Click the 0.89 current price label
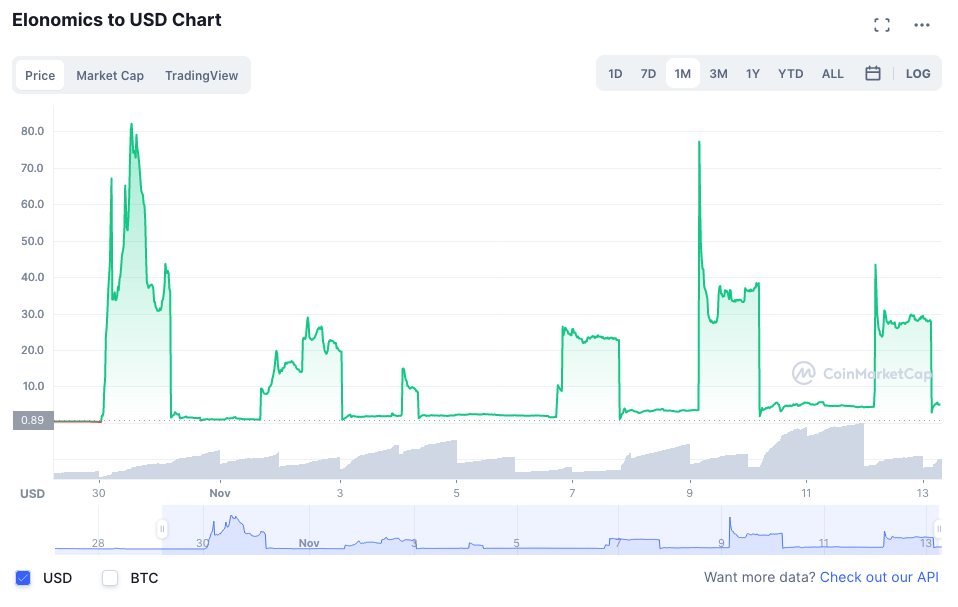 (33, 420)
